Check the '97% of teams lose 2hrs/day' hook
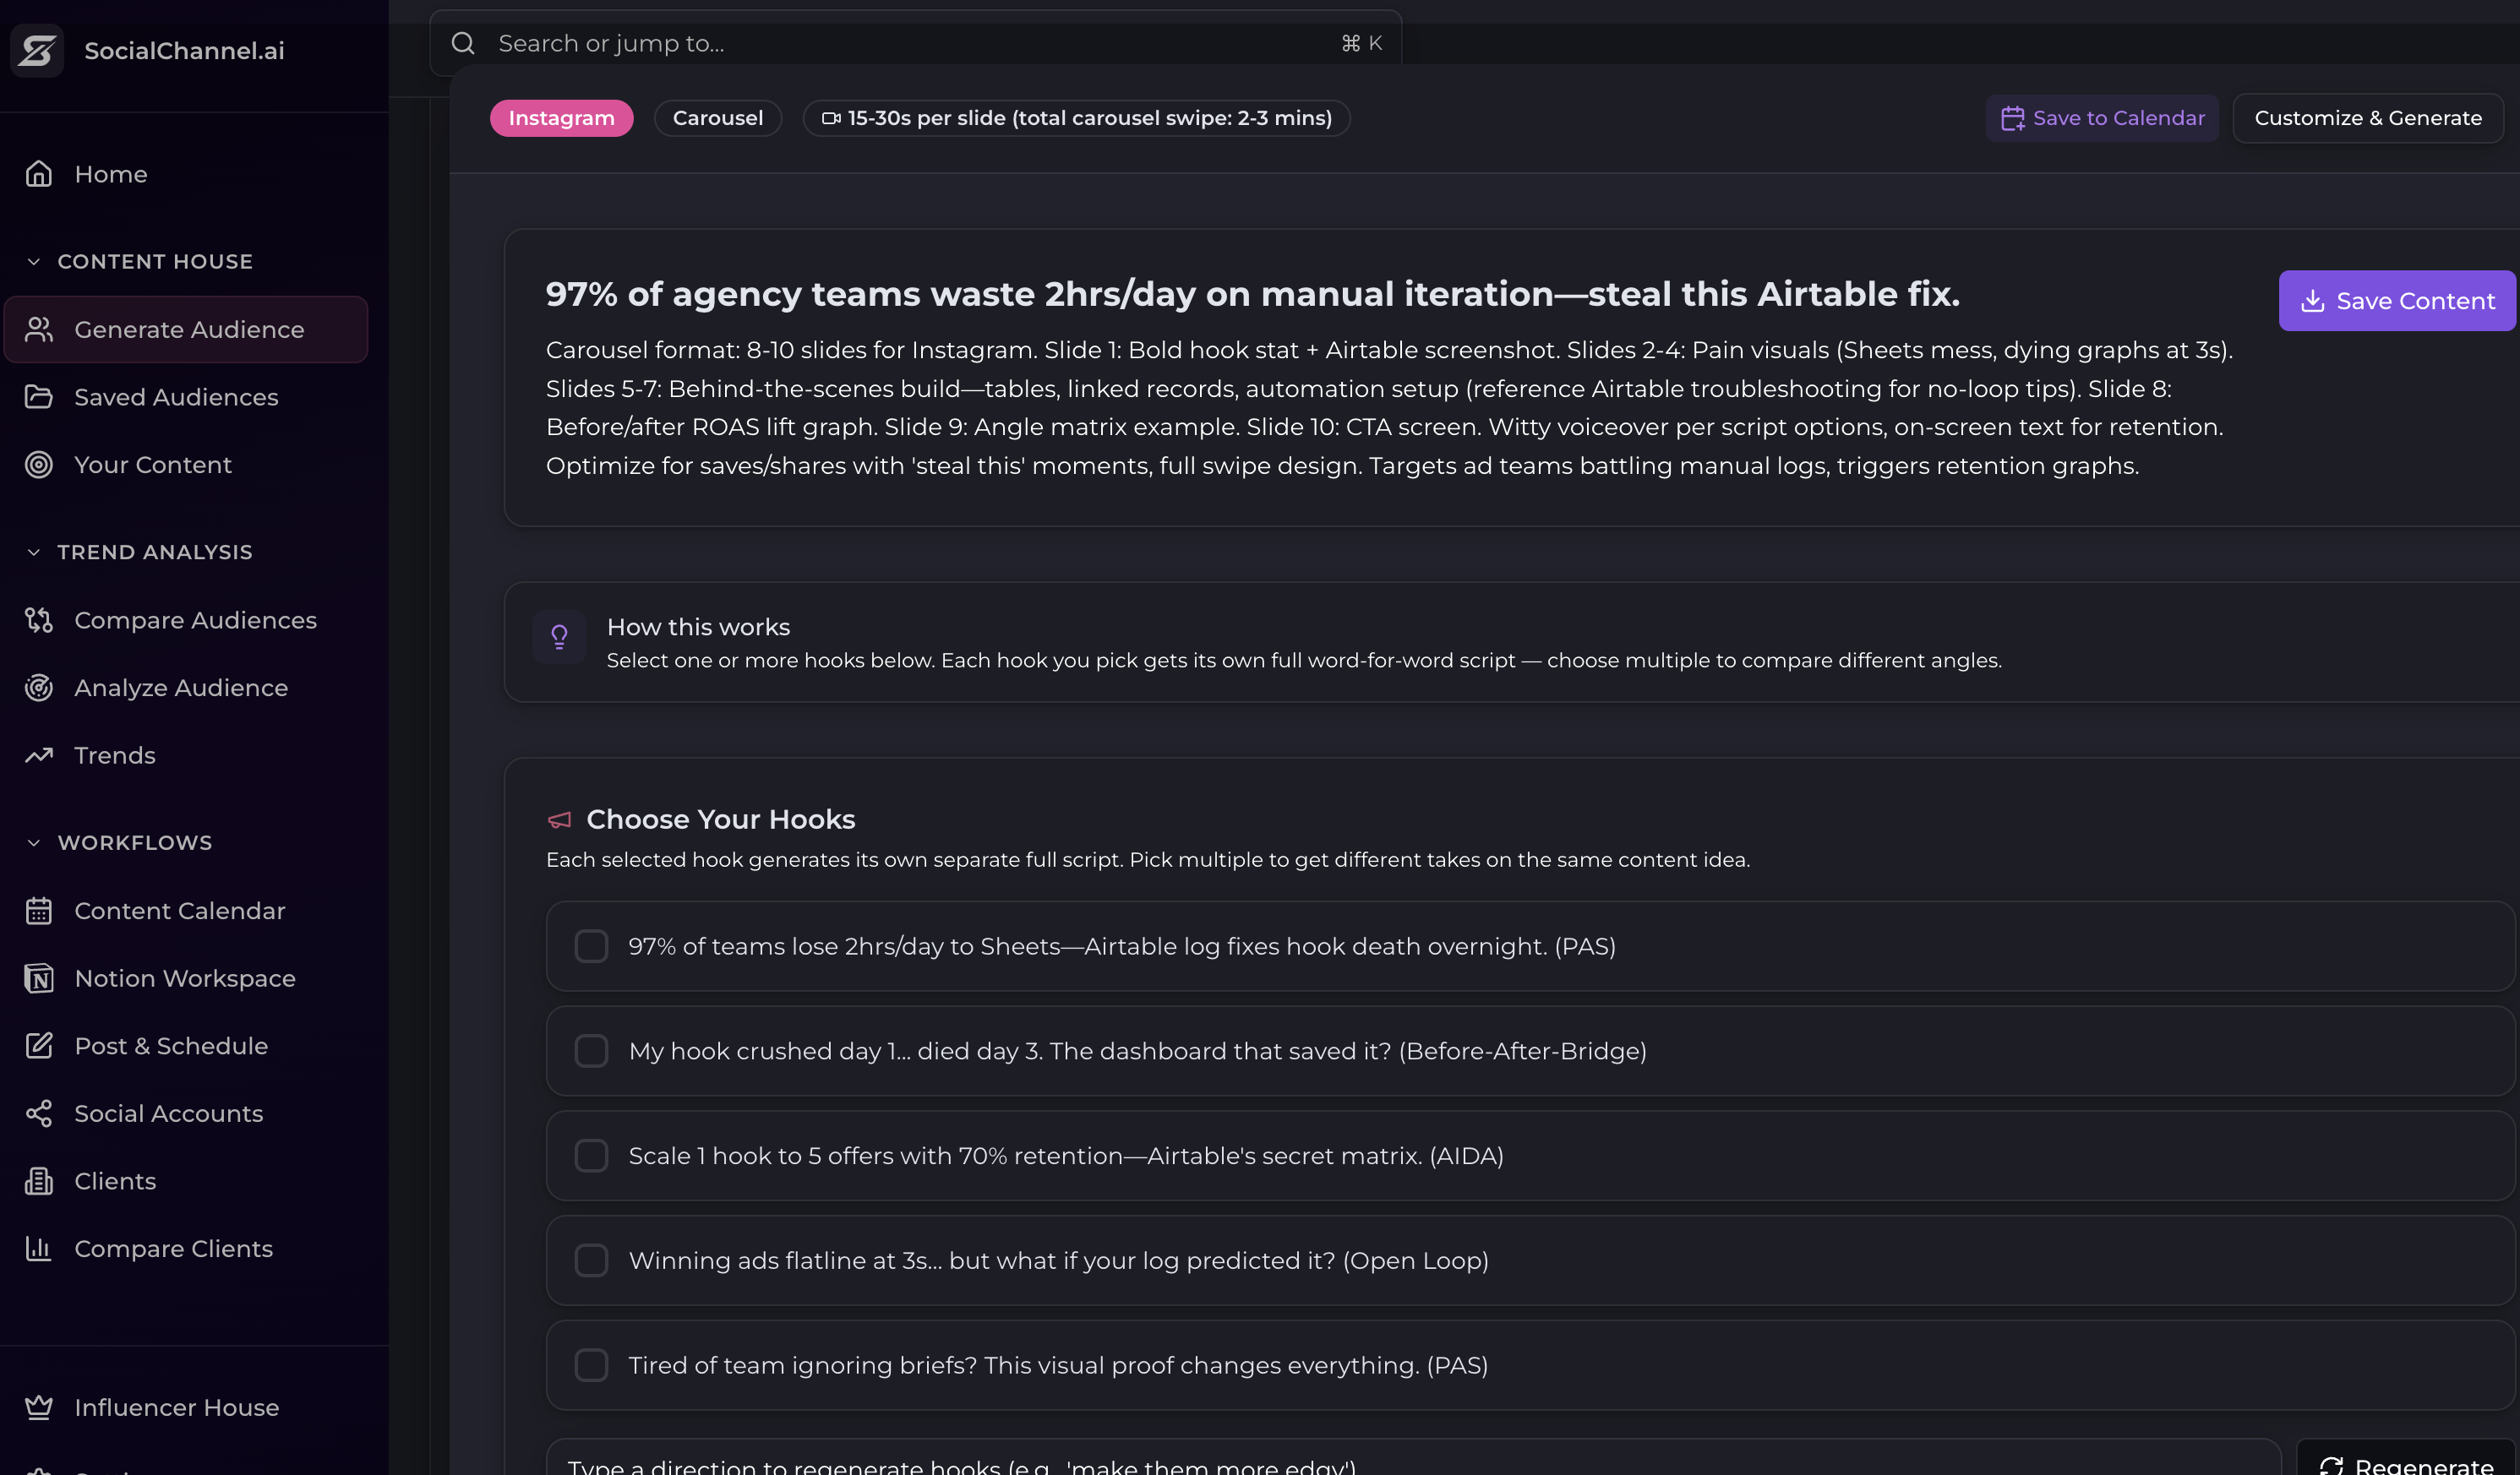Image resolution: width=2520 pixels, height=1475 pixels. [591, 946]
